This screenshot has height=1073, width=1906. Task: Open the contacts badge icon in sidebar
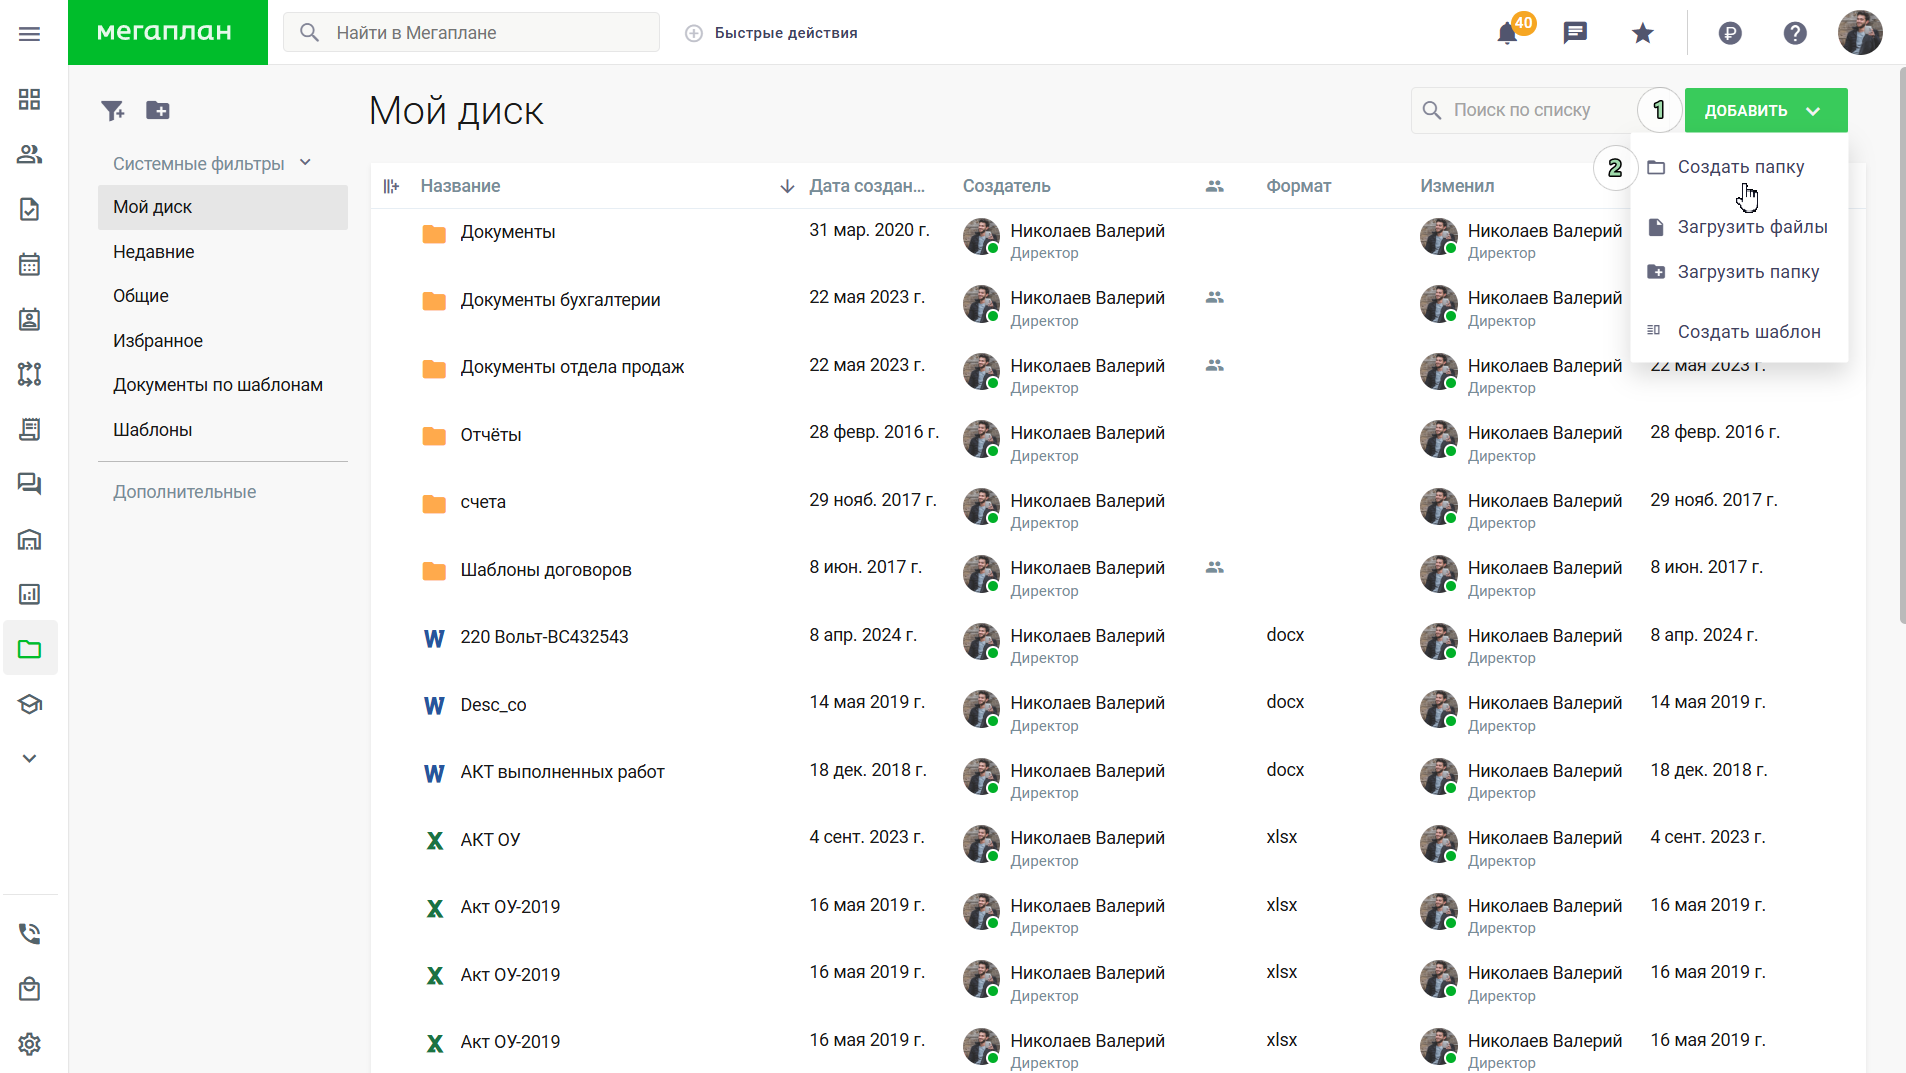click(x=29, y=319)
